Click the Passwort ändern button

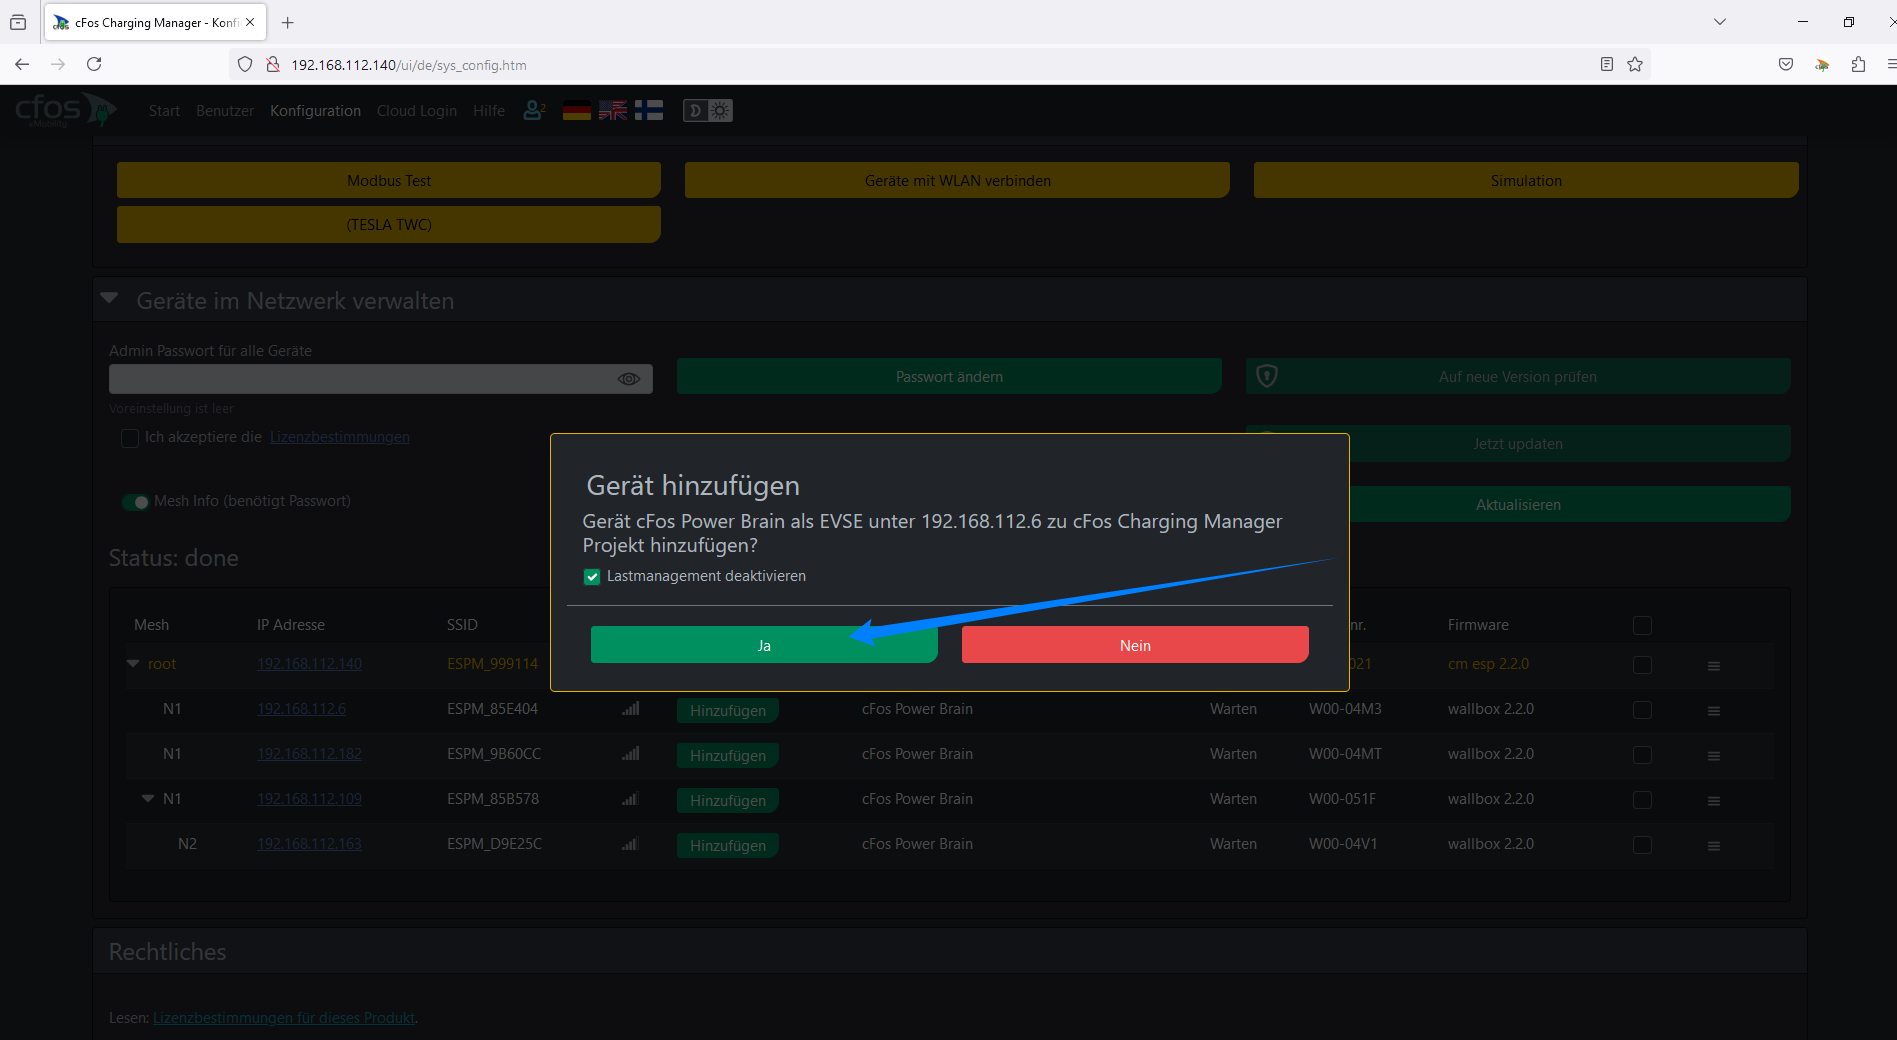[x=949, y=376]
